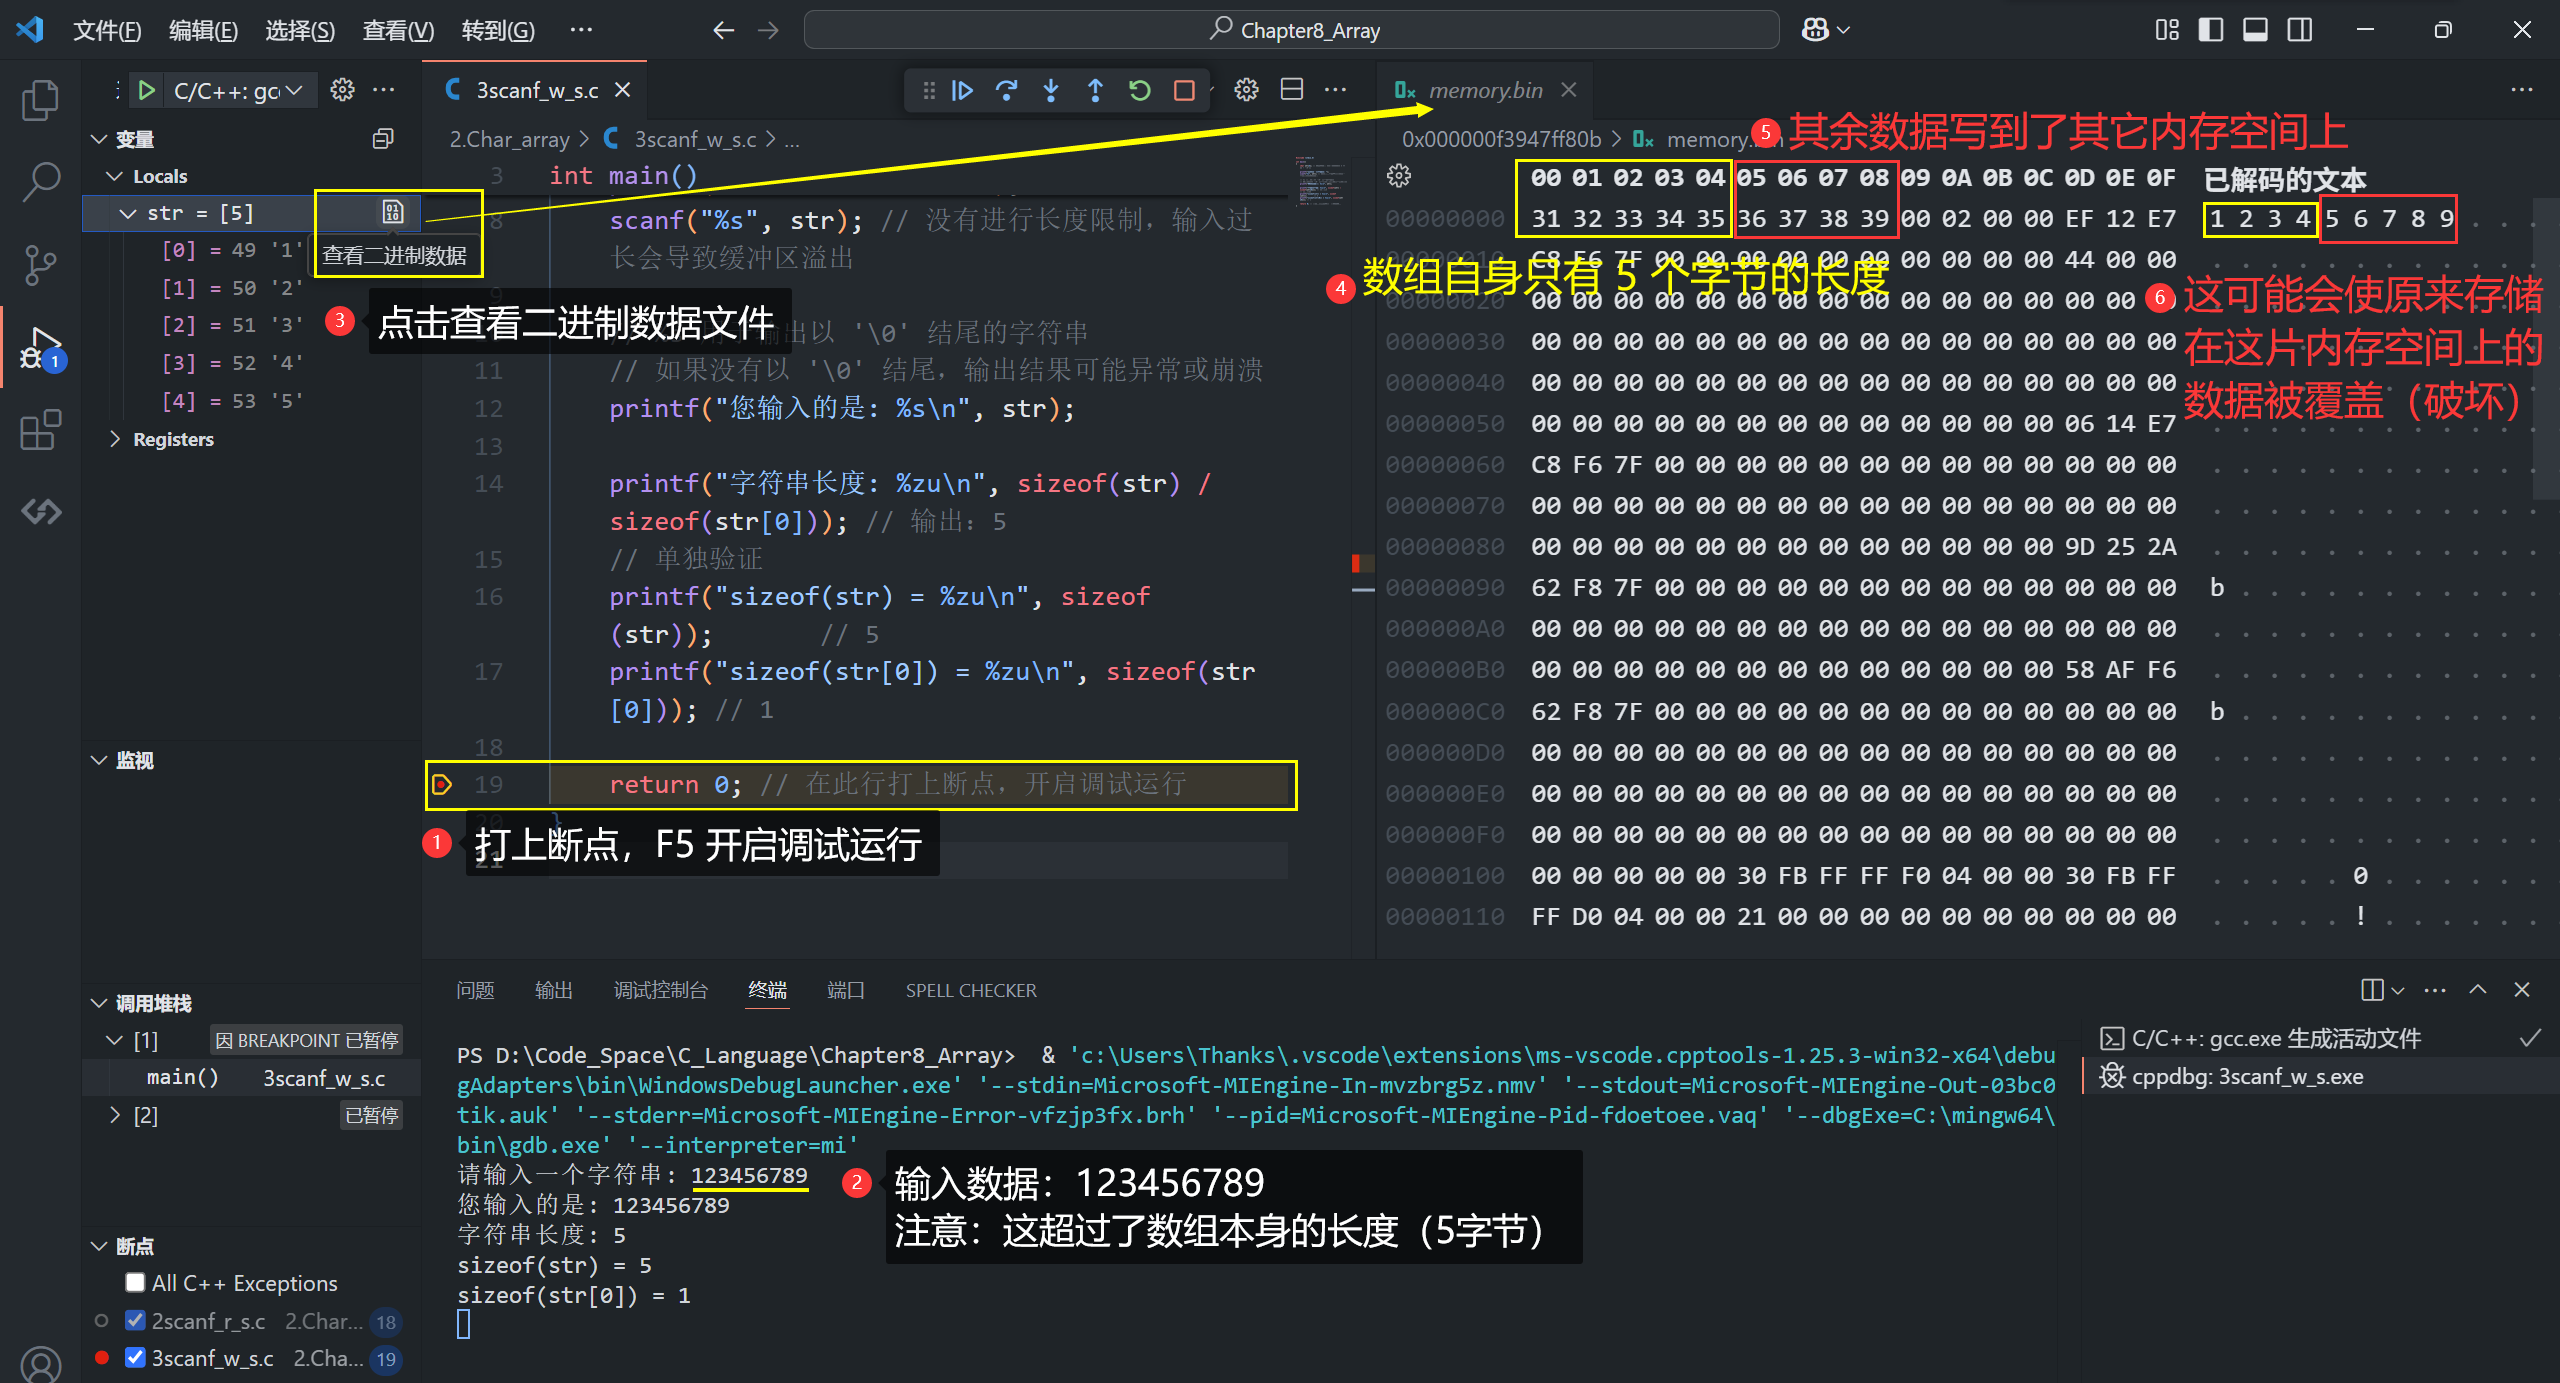
Task: Switch to the 调试控制台 panel tab
Action: point(660,990)
